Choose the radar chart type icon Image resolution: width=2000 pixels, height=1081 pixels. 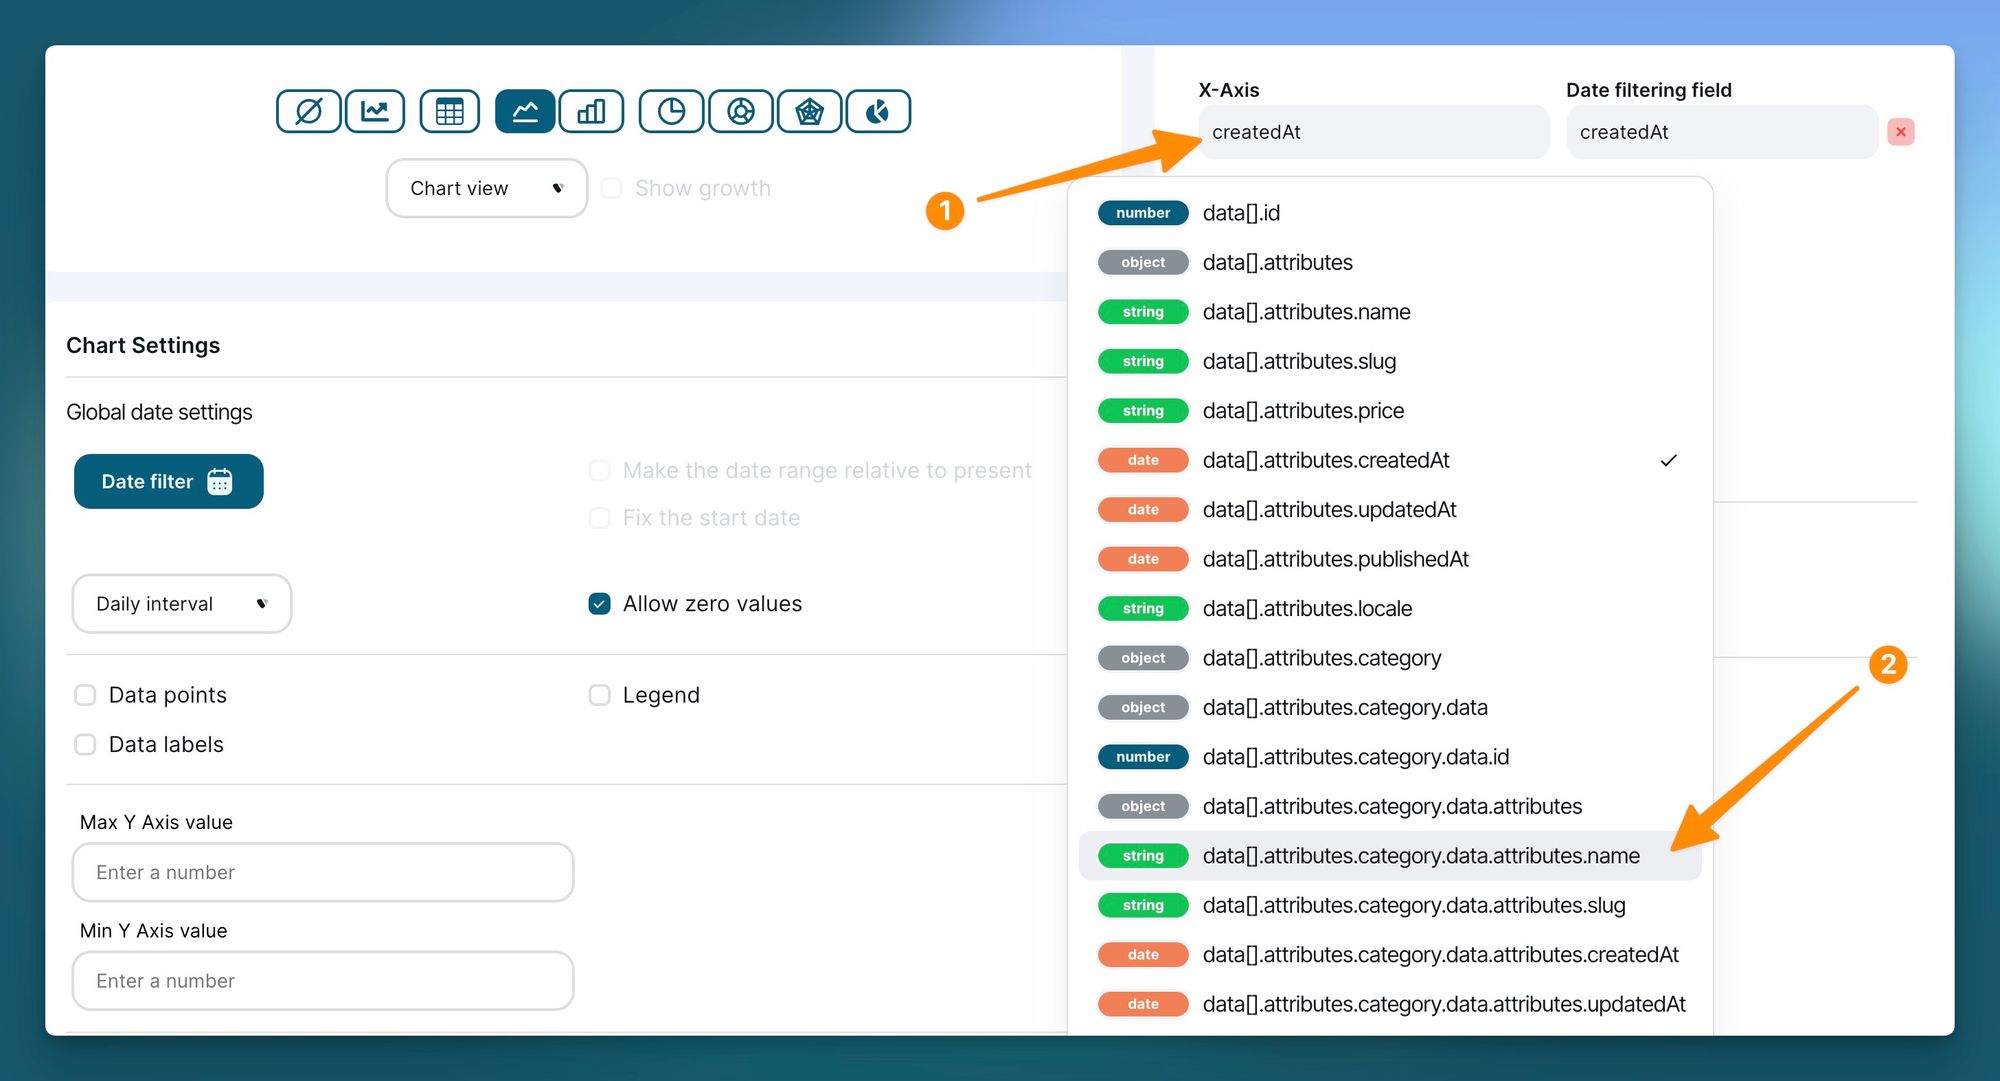[x=809, y=111]
